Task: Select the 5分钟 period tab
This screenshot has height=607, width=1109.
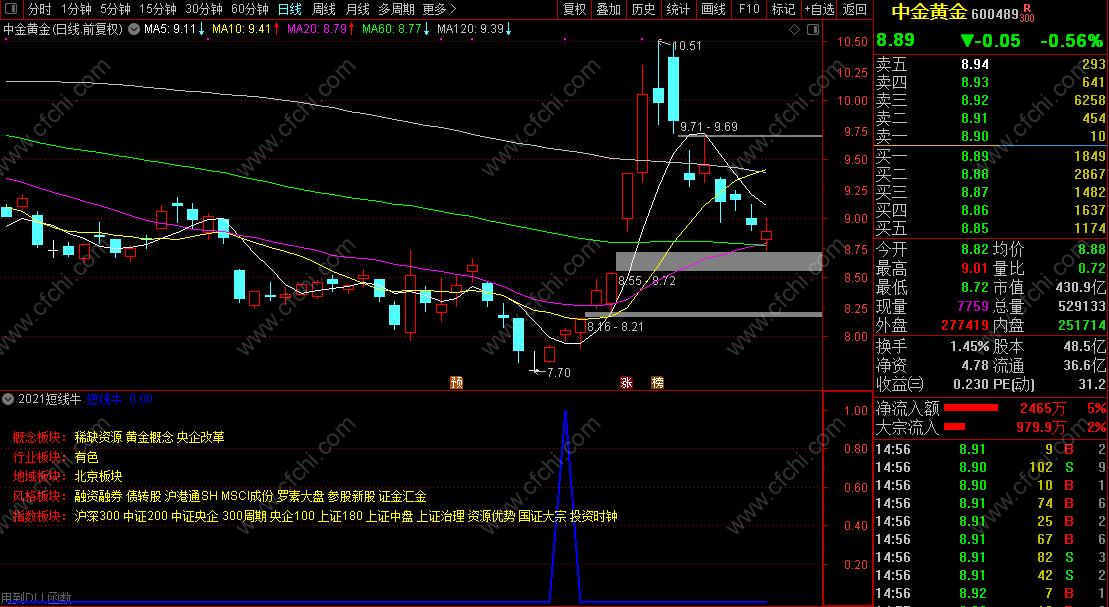Action: pyautogui.click(x=115, y=9)
